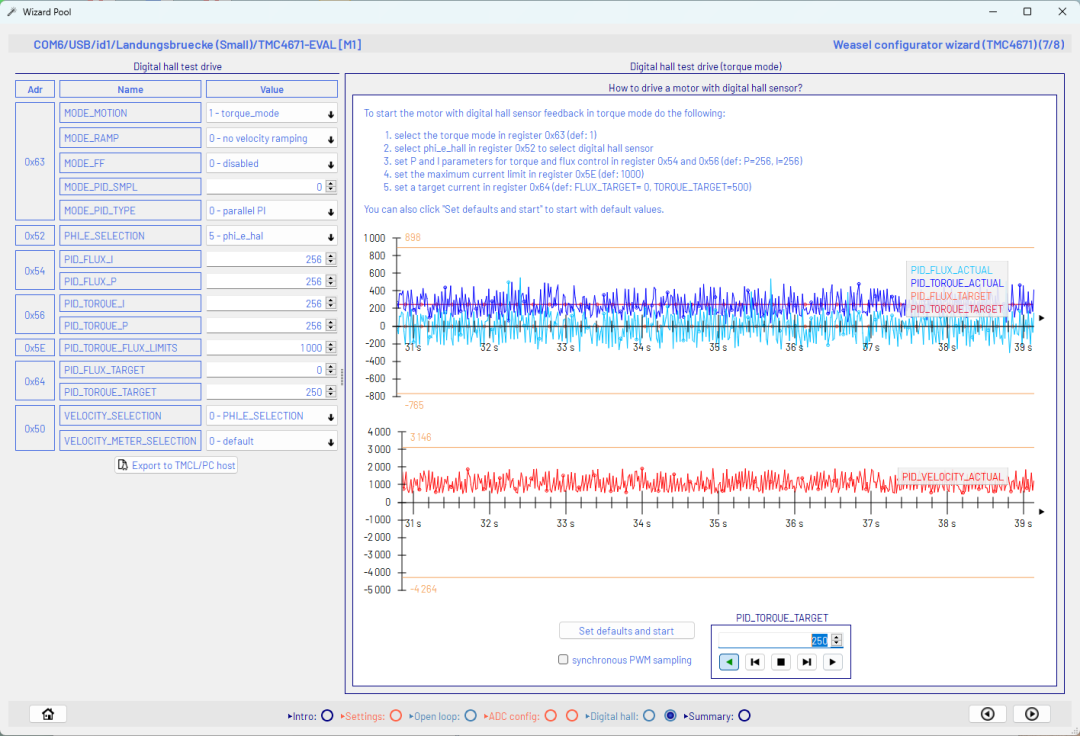
Task: Open the MODE_PID_TYPE dropdown
Action: point(271,211)
